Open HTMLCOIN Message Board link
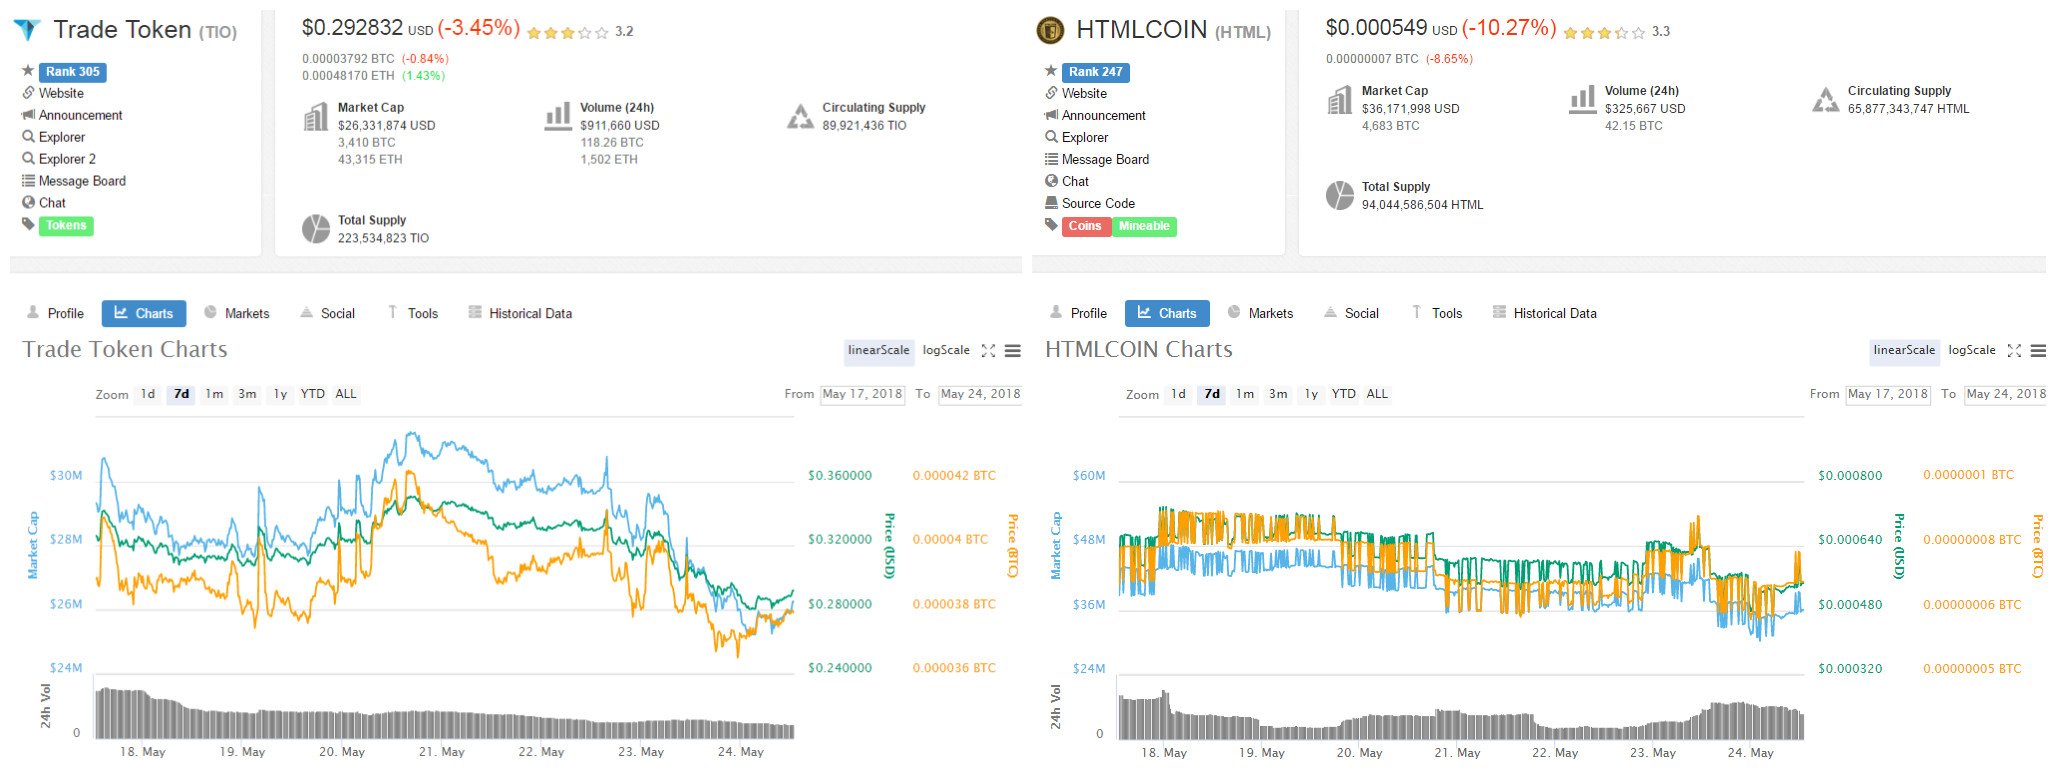Viewport: 2056px width, 774px height. [1105, 159]
